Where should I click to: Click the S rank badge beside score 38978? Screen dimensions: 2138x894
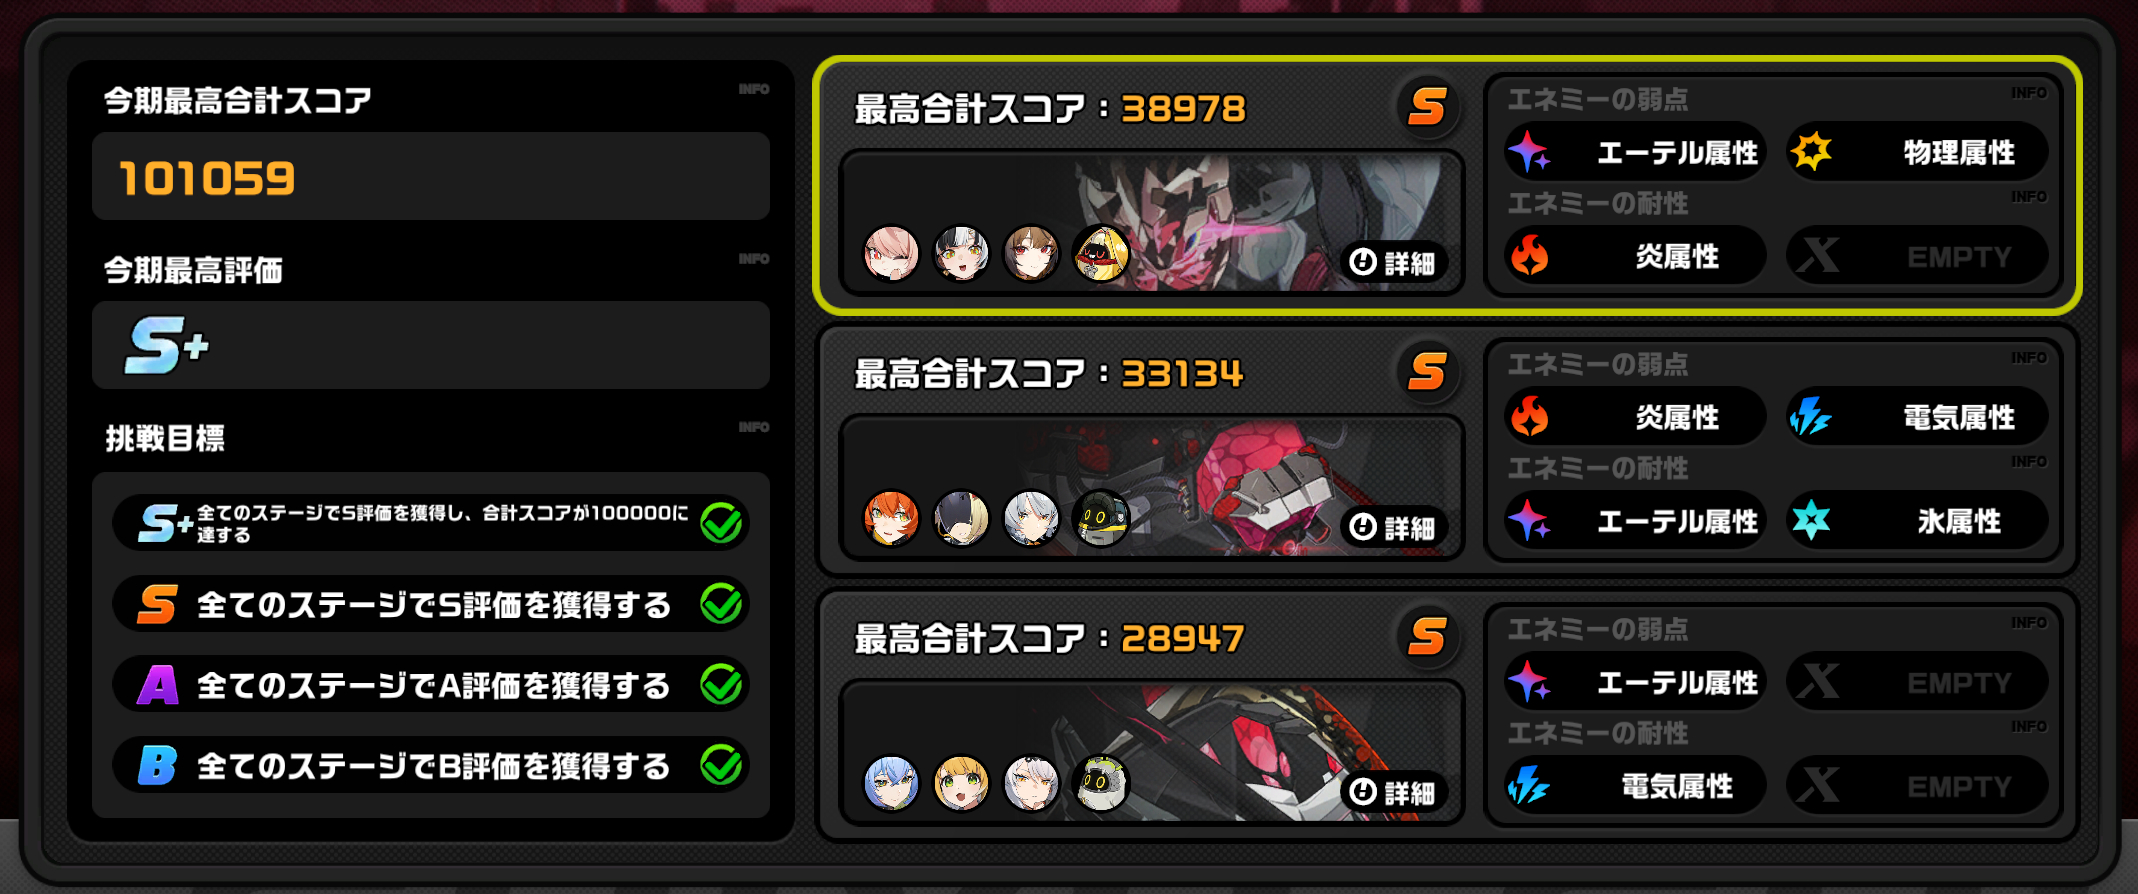click(x=1427, y=106)
